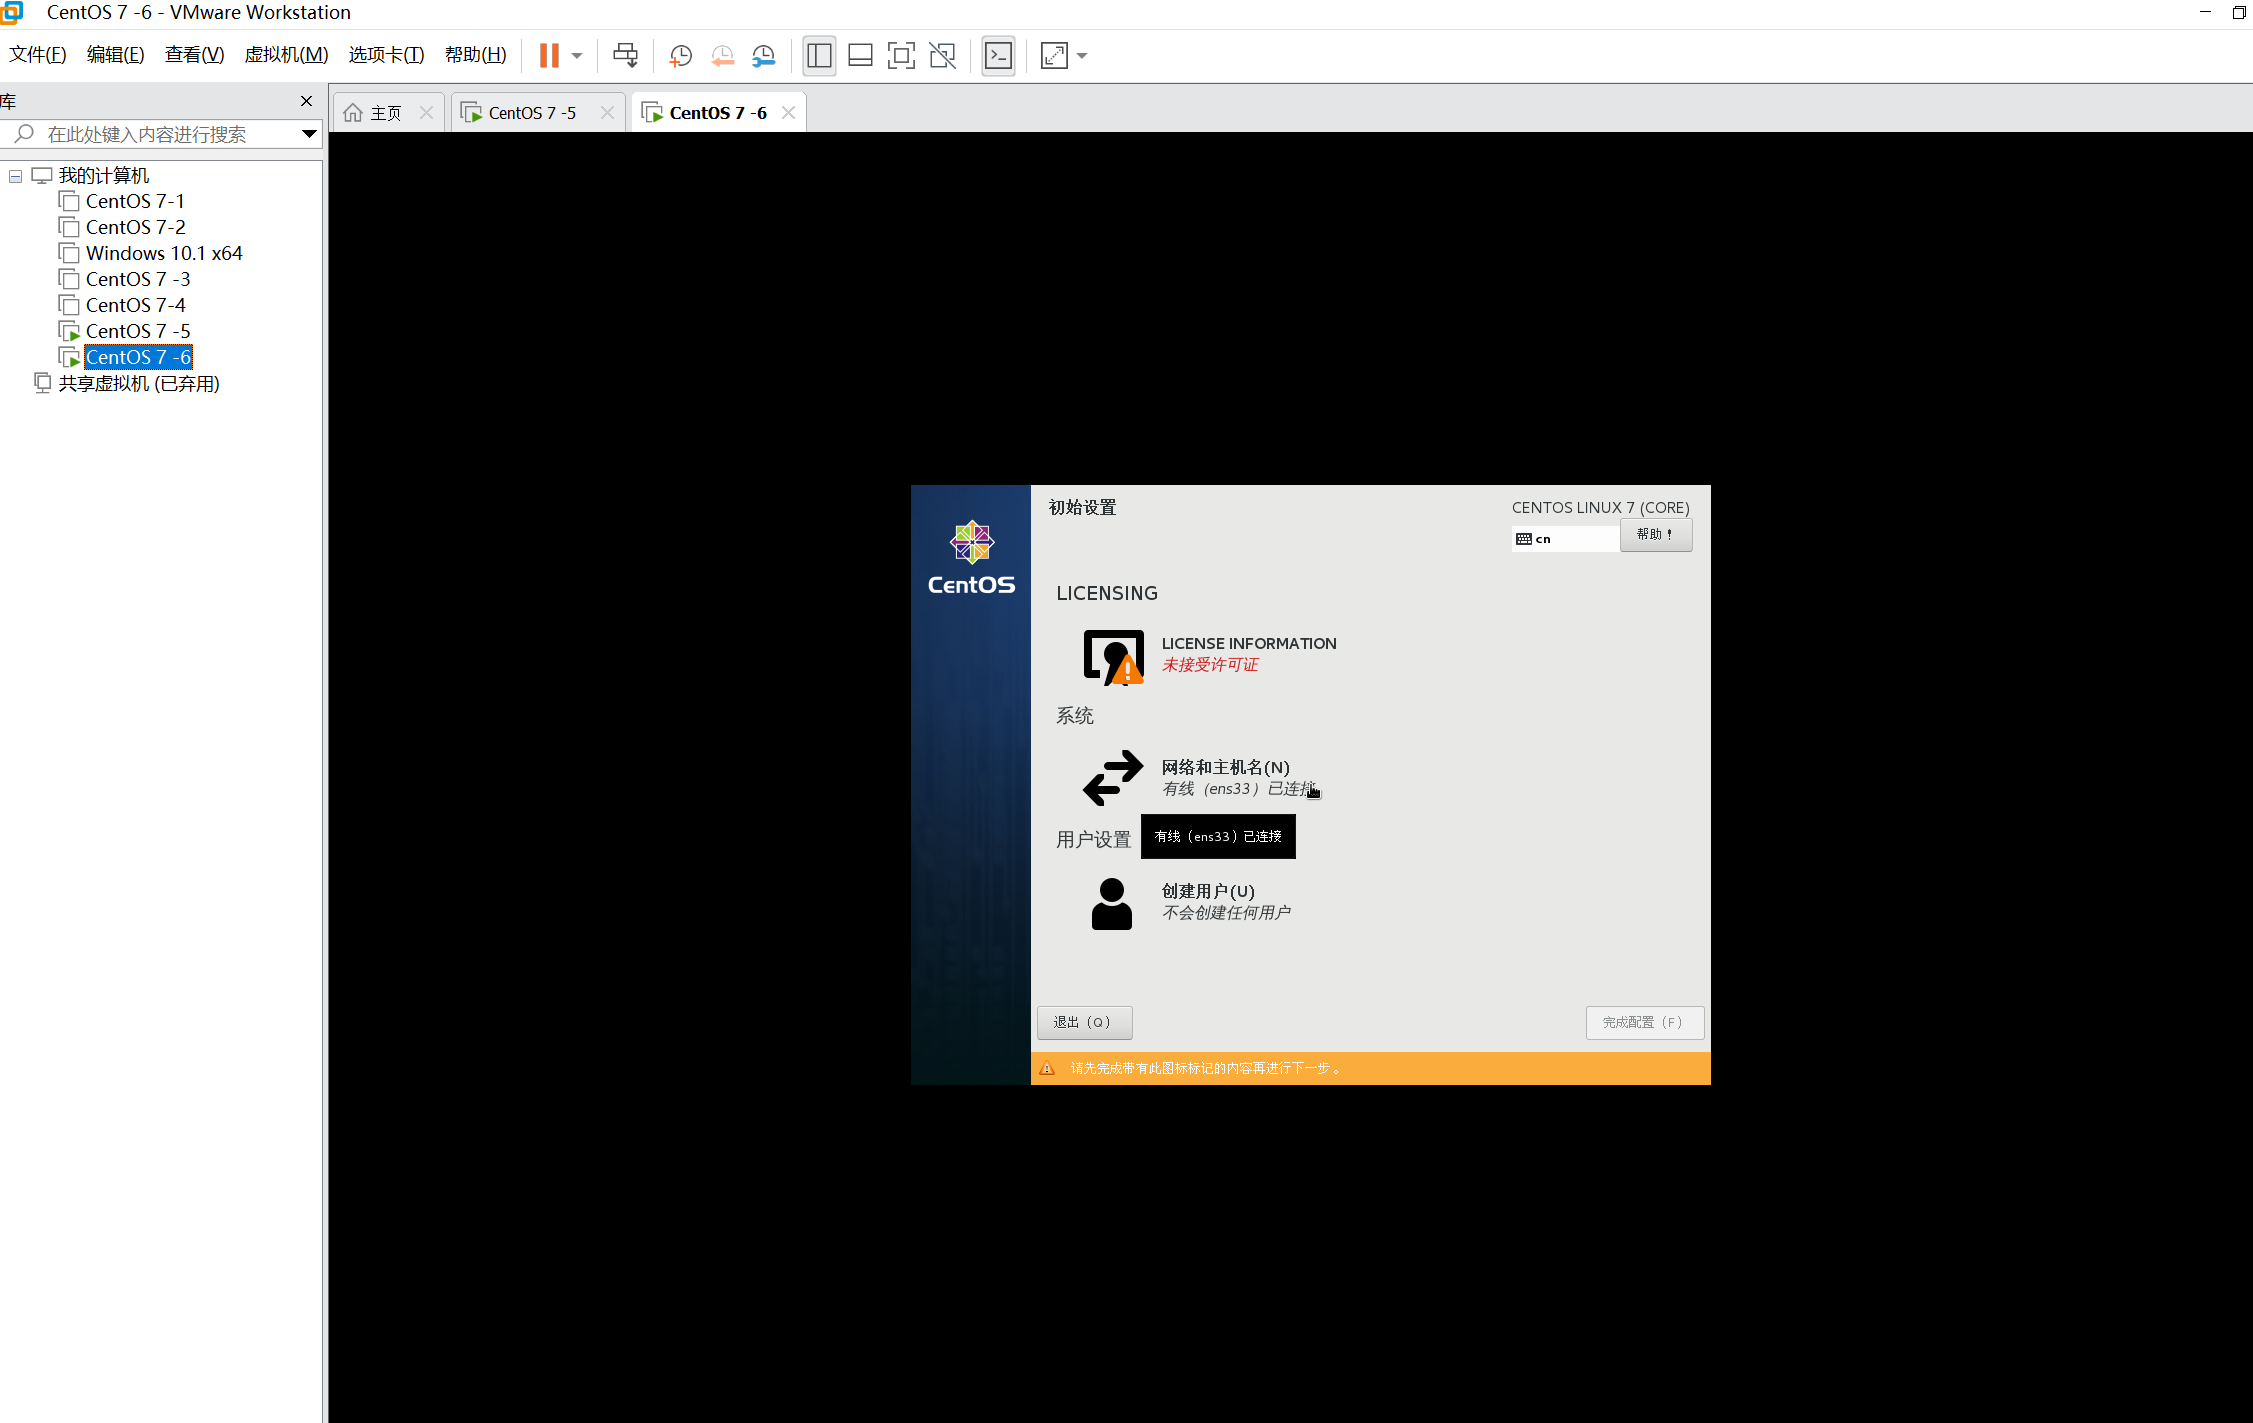The height and width of the screenshot is (1423, 2253).
Task: Click Send Ctrl+Alt+Del toolbar icon
Action: pyautogui.click(x=625, y=56)
